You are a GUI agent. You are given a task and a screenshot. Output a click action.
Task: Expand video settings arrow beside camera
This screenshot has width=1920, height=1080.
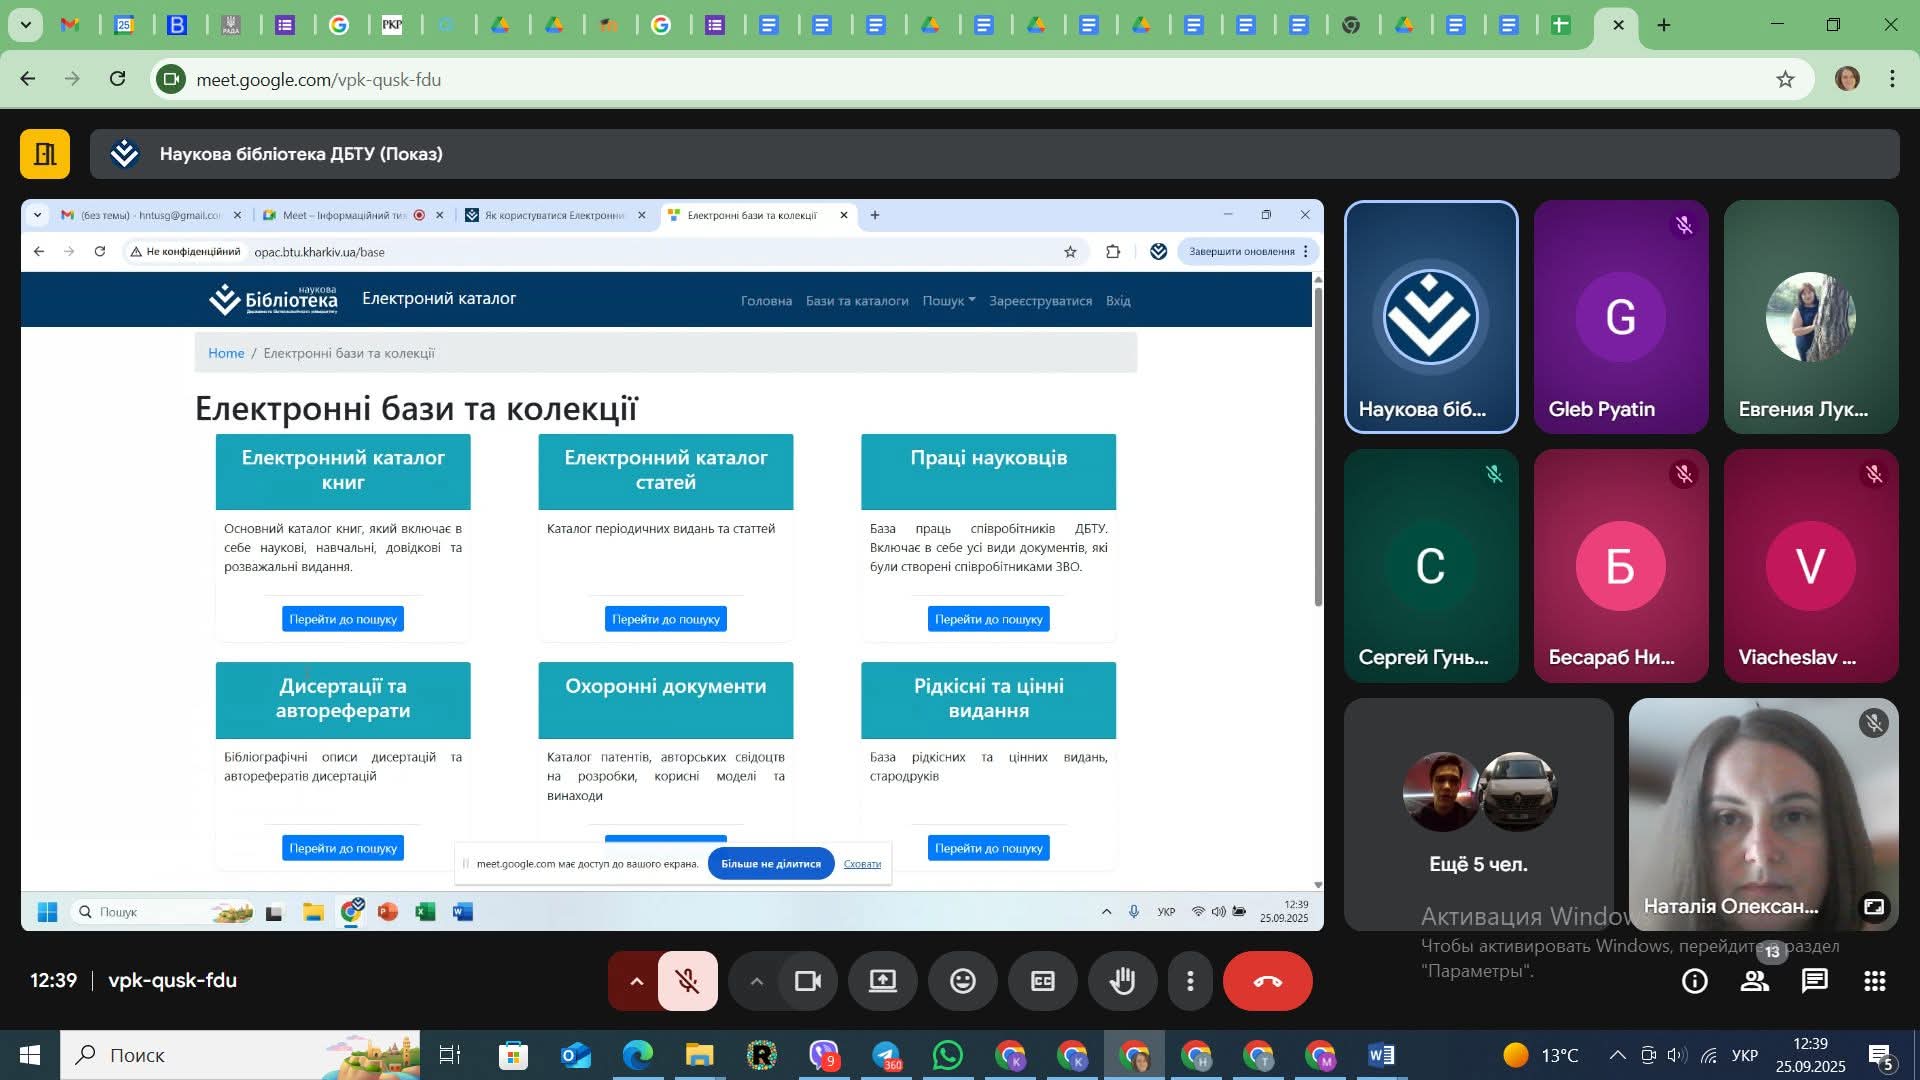[x=757, y=981]
